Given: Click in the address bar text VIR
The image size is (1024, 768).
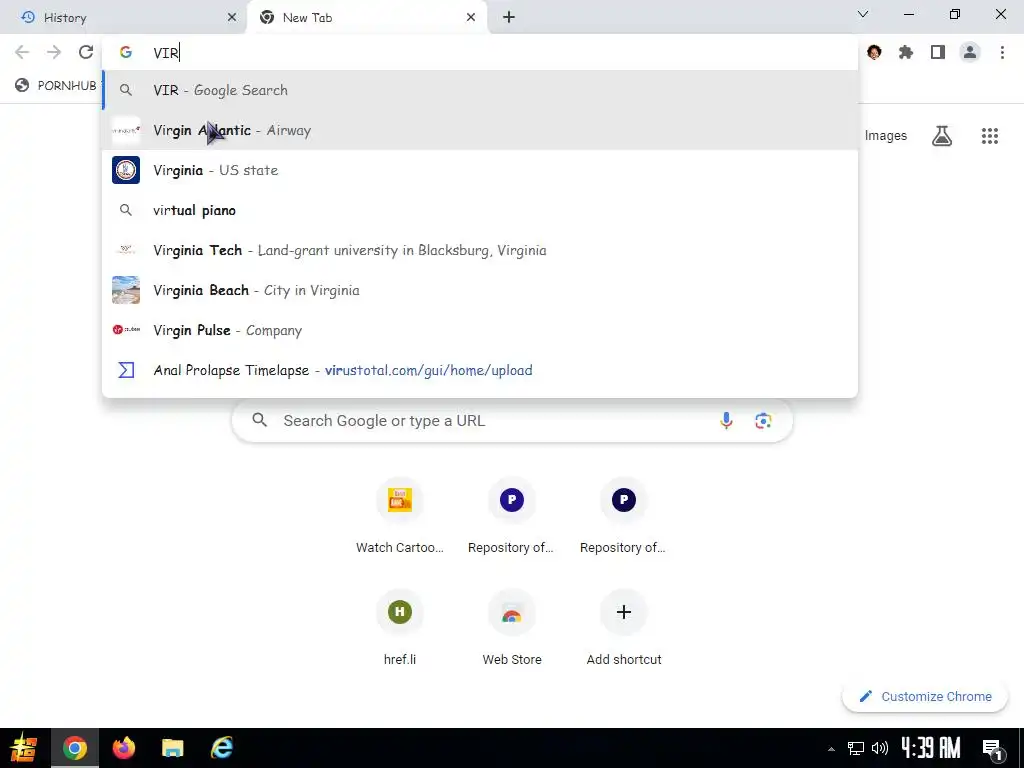Looking at the screenshot, I should [x=166, y=53].
